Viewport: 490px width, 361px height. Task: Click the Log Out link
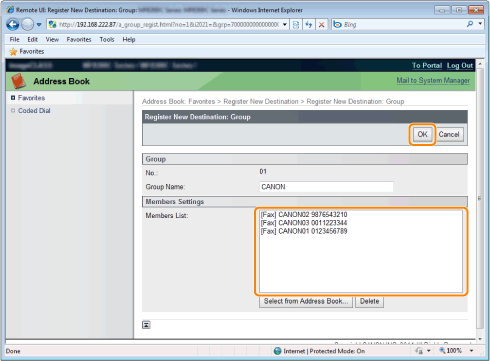click(x=460, y=65)
